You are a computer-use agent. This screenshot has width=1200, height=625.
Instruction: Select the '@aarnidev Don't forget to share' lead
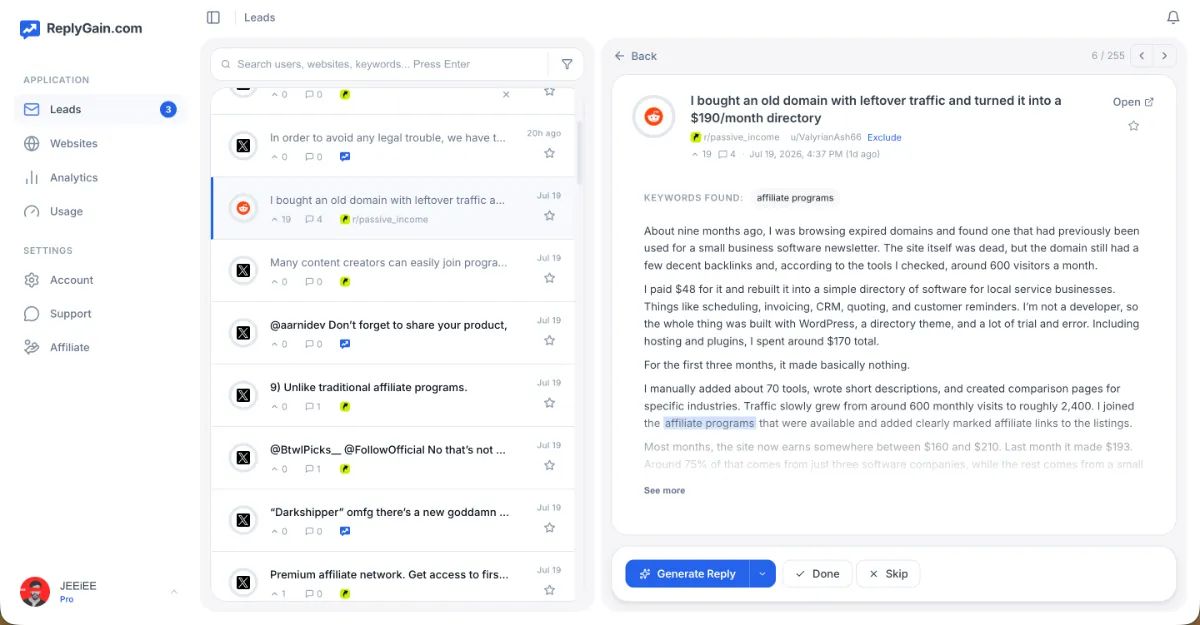click(393, 333)
